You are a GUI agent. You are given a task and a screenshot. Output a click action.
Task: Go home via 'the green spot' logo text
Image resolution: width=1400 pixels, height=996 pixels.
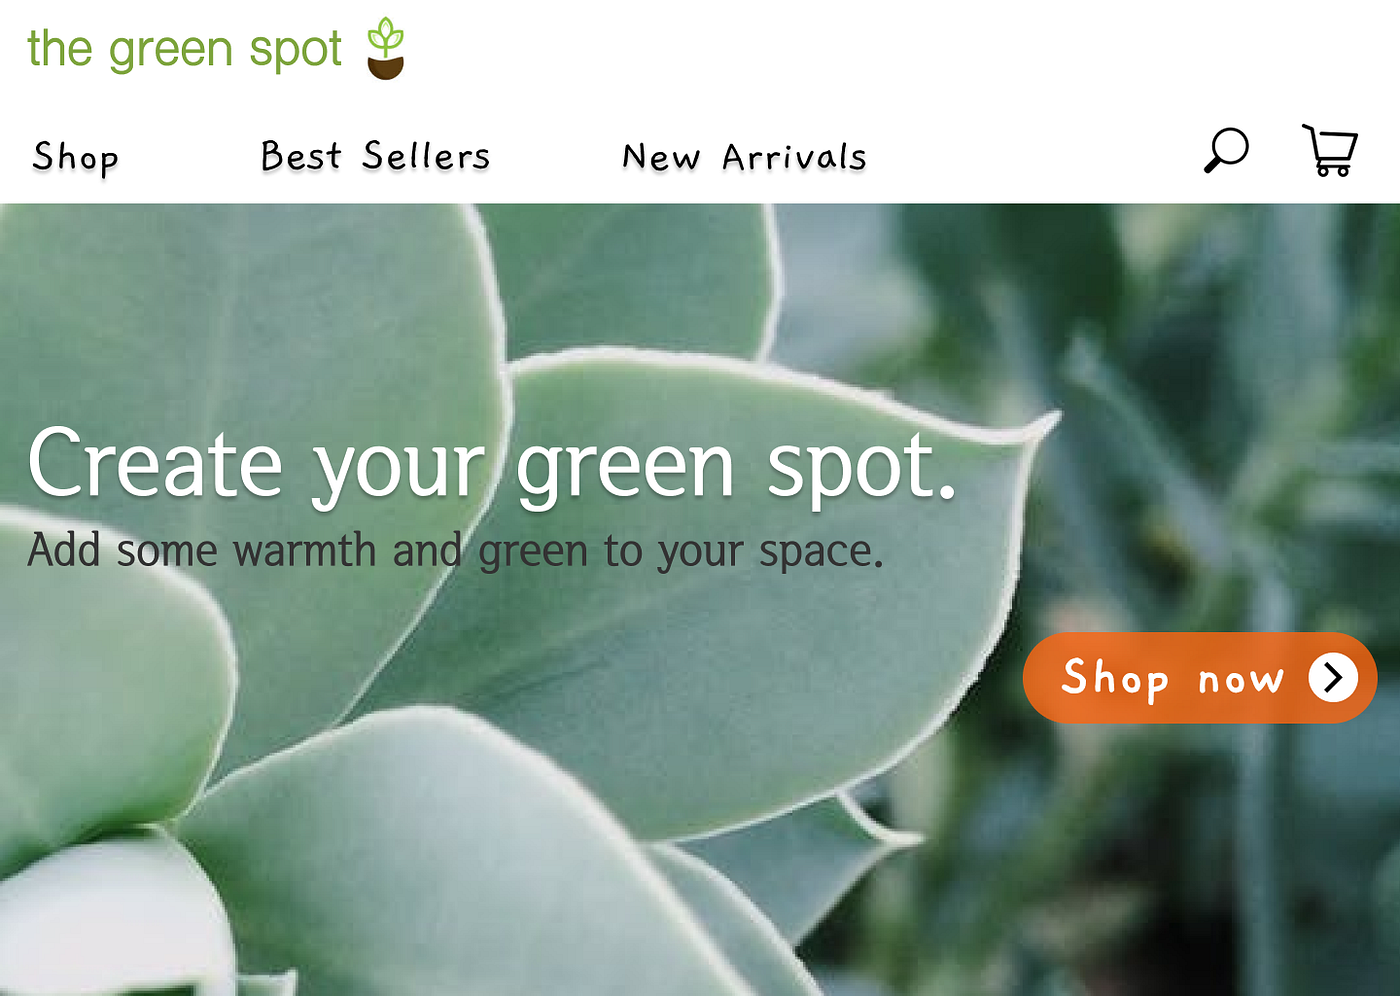click(x=185, y=49)
